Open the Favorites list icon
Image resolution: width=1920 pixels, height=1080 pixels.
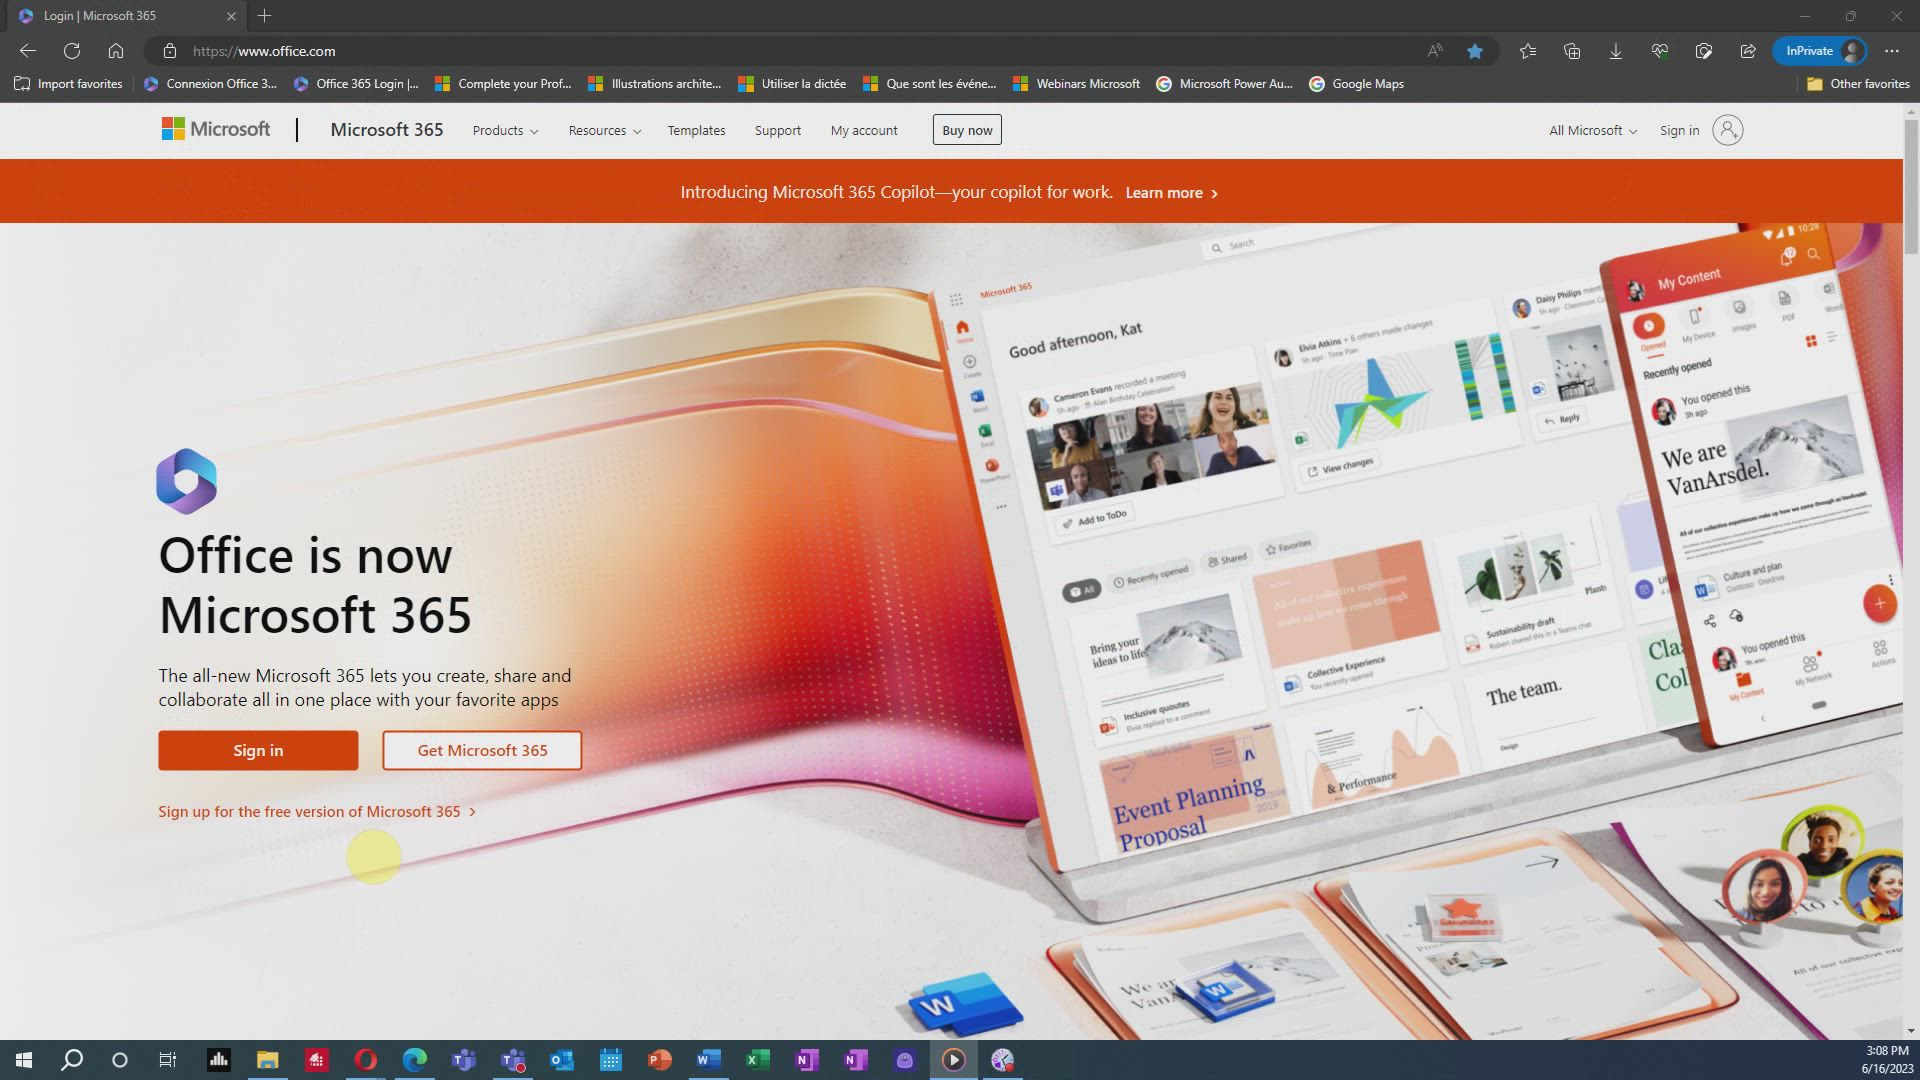pyautogui.click(x=1528, y=51)
